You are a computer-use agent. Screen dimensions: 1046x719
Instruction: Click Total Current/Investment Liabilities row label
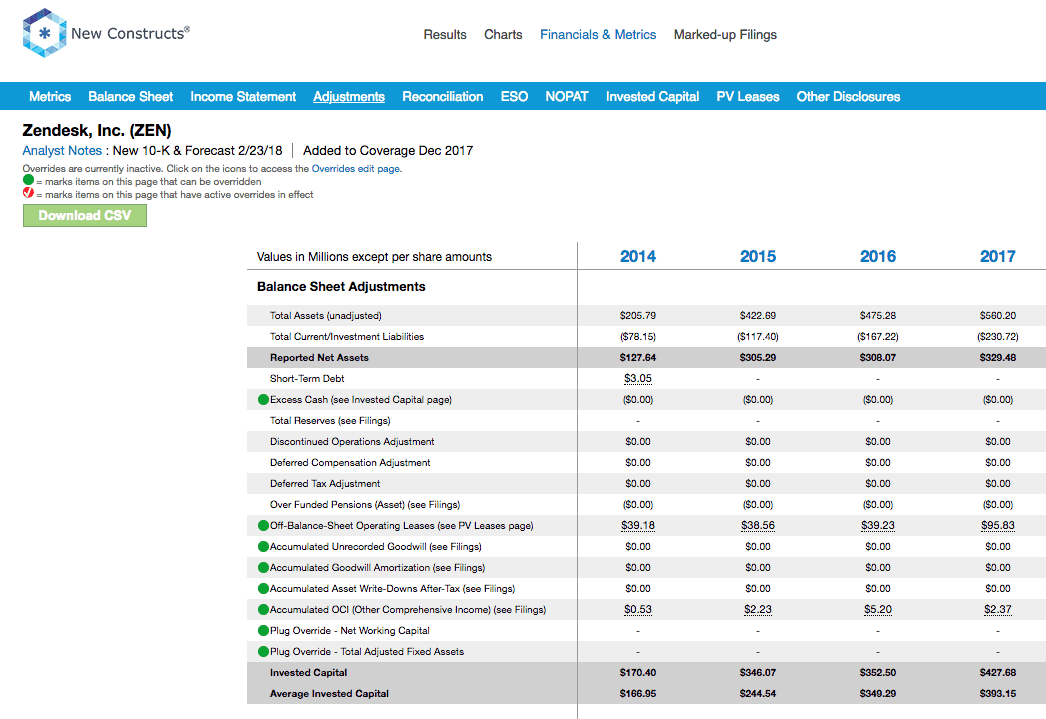[347, 337]
